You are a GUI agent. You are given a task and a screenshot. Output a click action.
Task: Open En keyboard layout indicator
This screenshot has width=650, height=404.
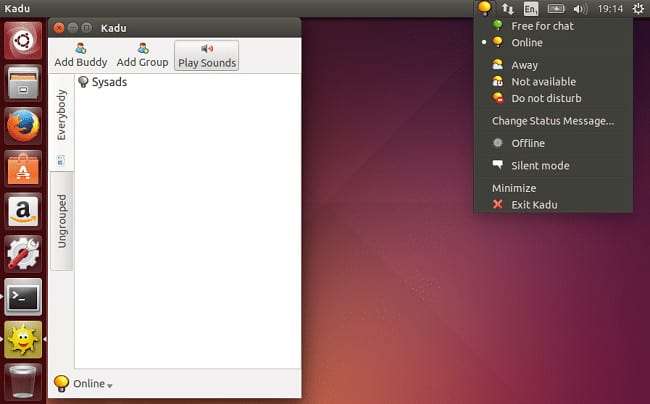(531, 9)
